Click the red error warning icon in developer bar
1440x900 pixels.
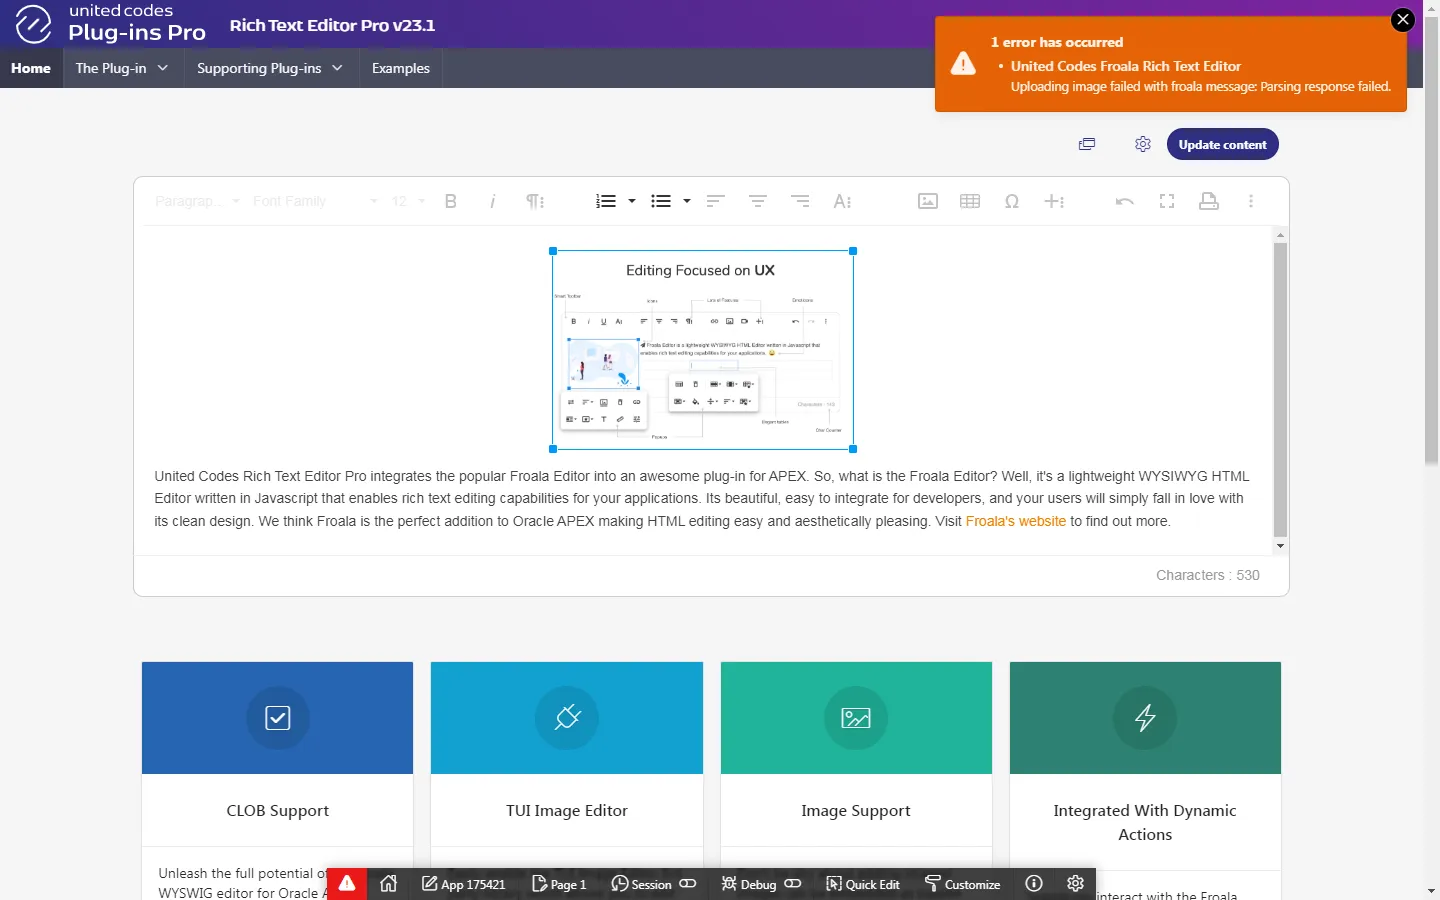point(347,883)
